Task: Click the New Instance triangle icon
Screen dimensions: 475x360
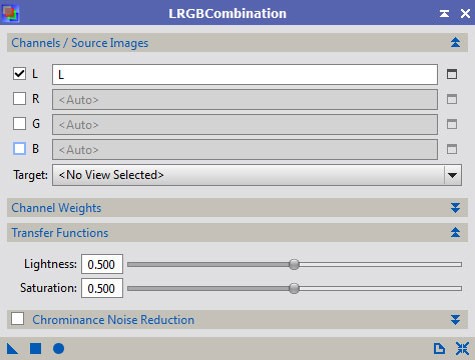Action: click(x=12, y=349)
